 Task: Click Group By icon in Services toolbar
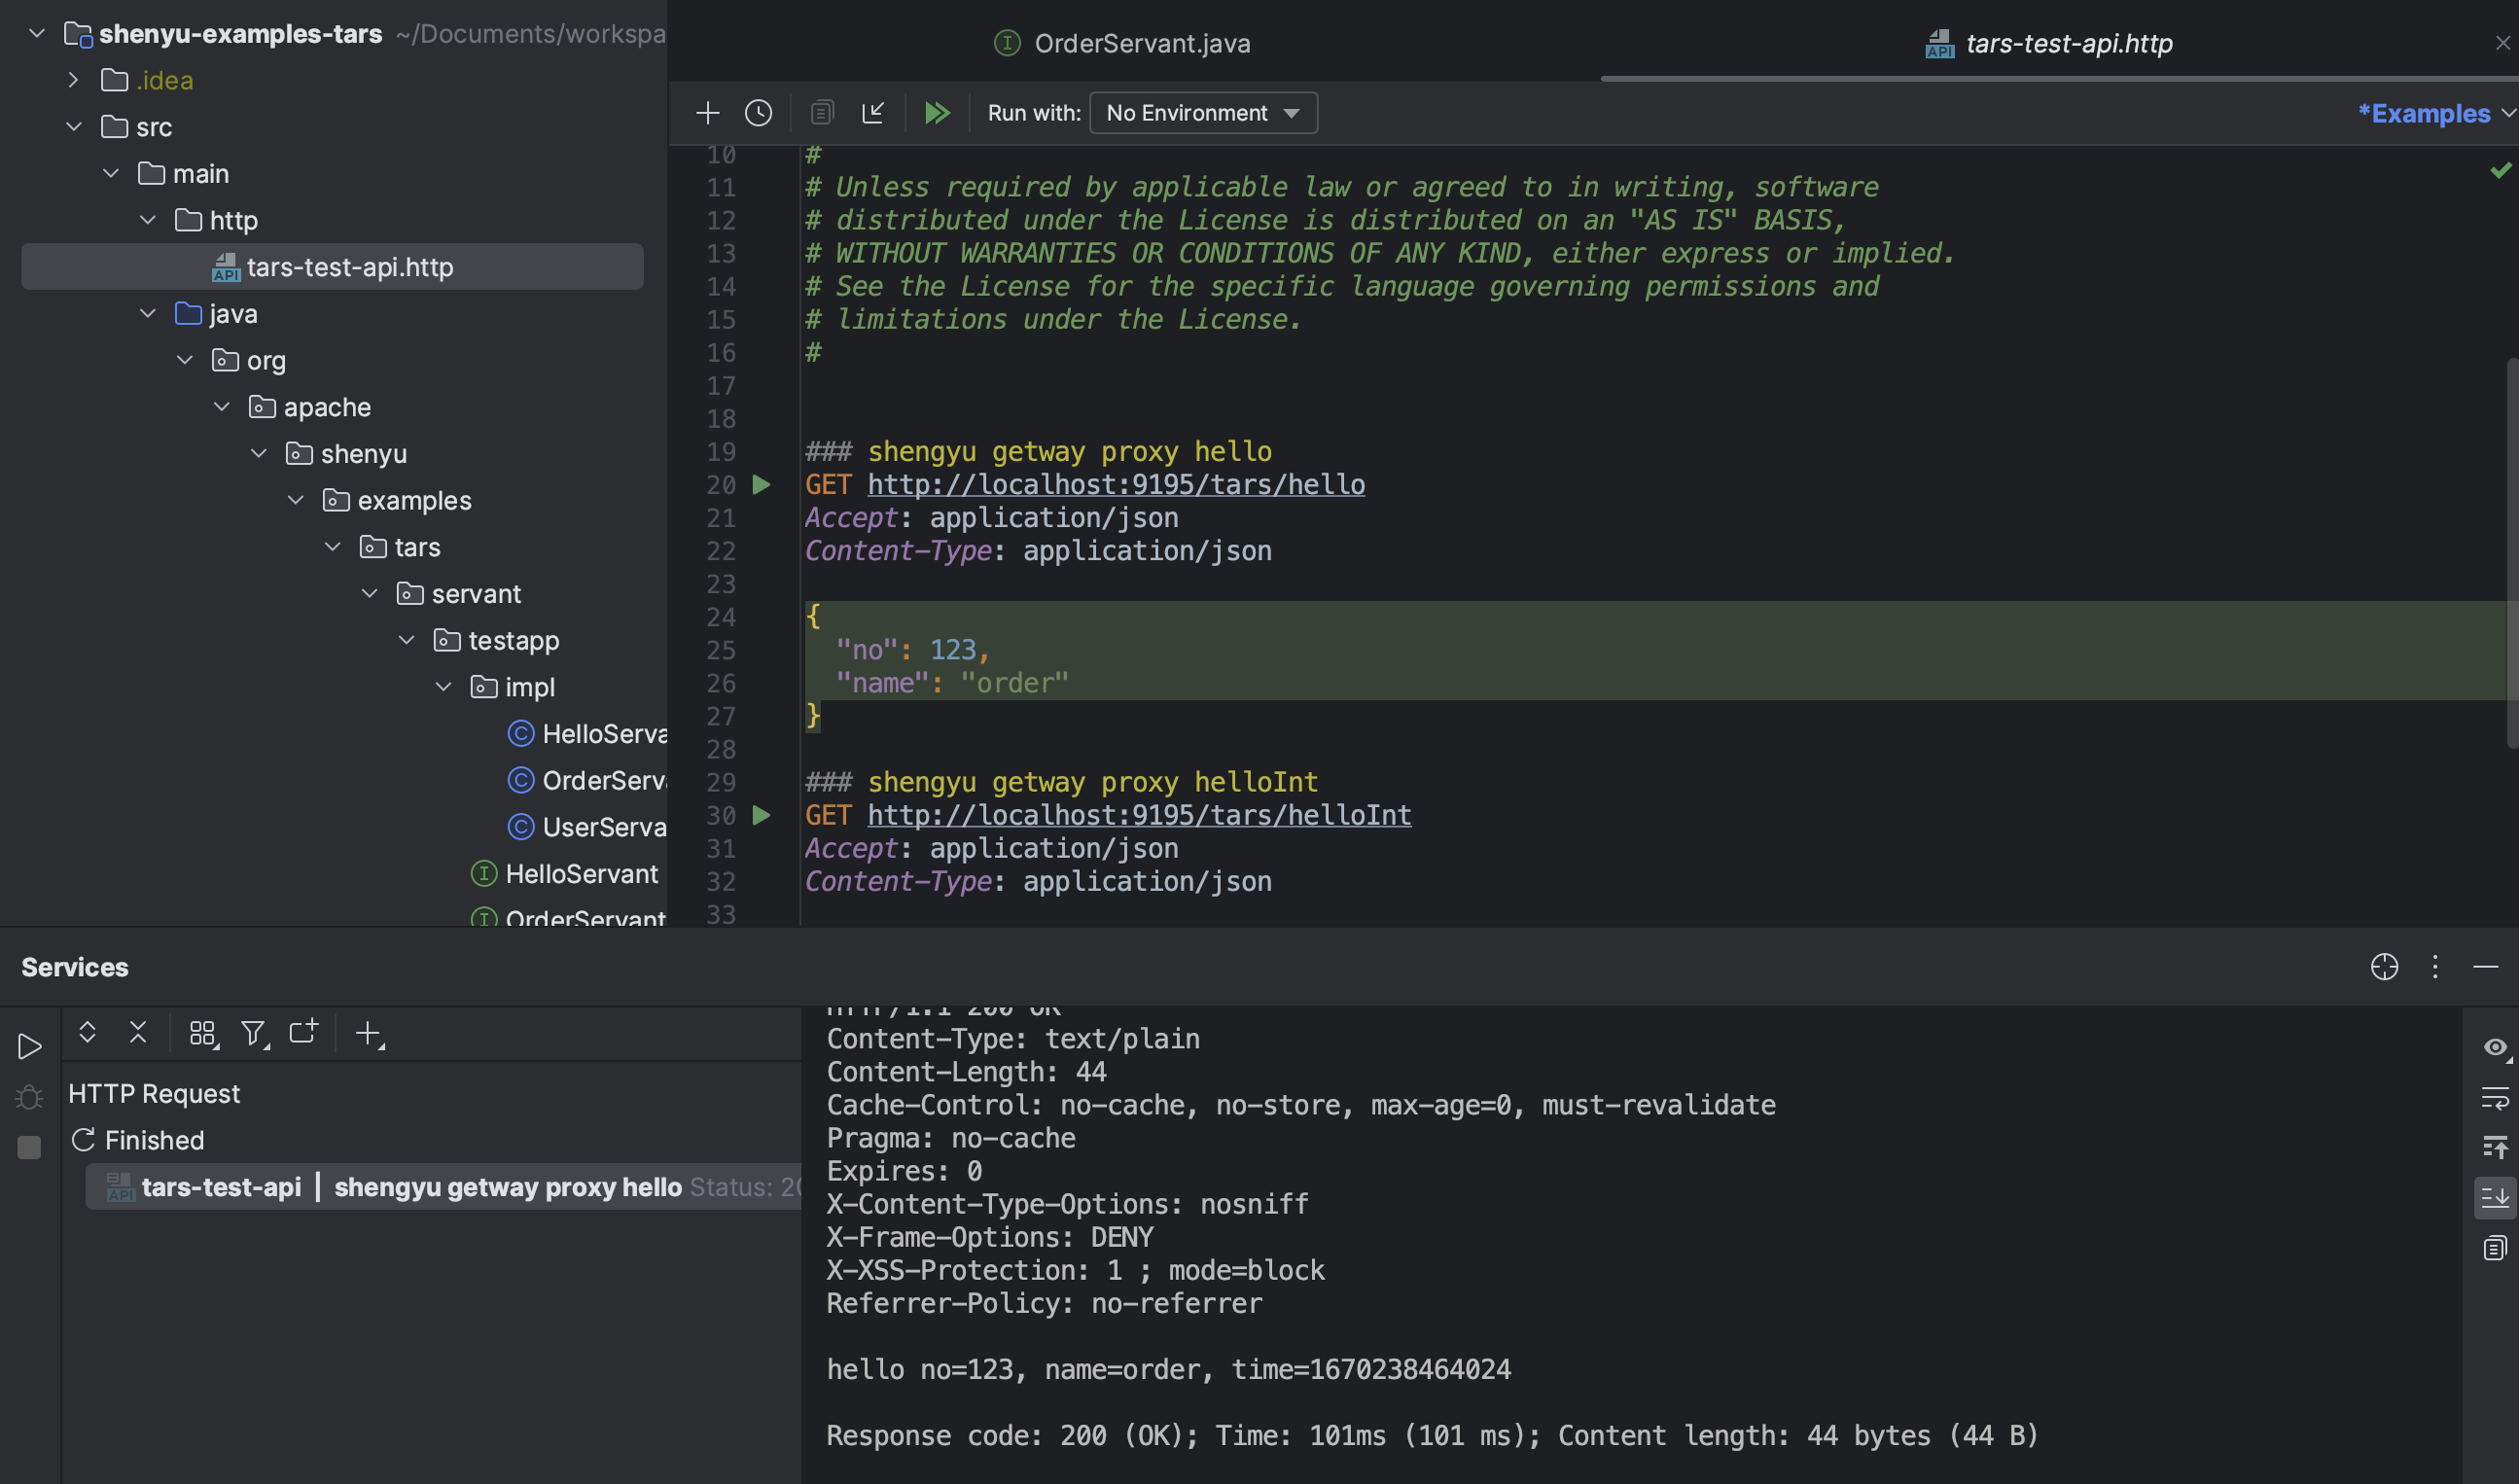click(x=203, y=1033)
